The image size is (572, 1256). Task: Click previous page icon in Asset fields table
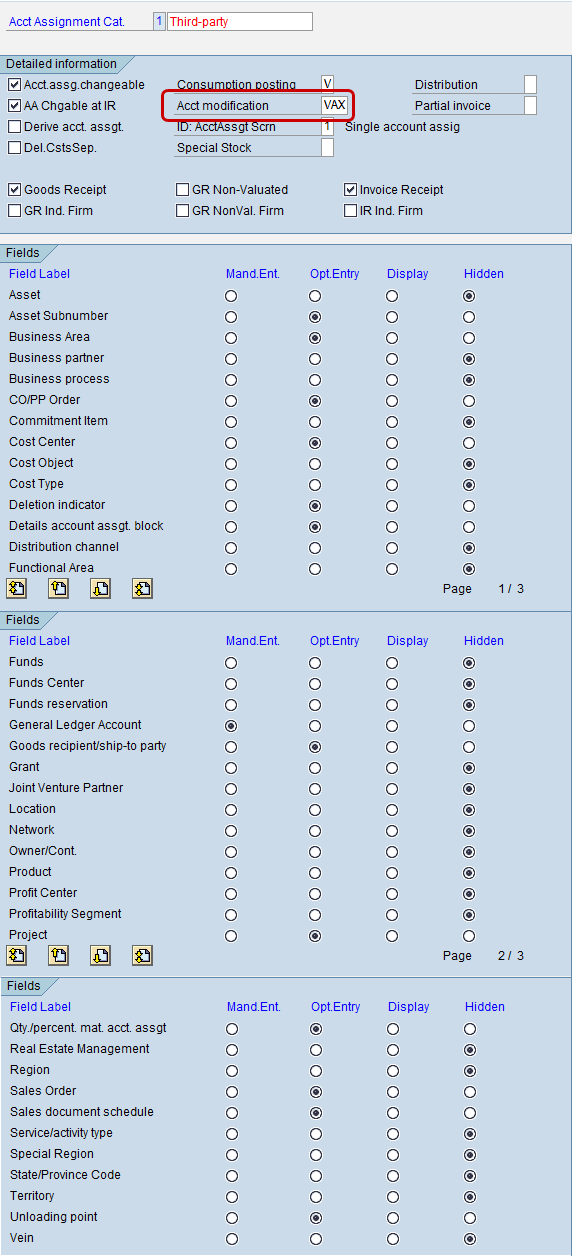pos(58,589)
